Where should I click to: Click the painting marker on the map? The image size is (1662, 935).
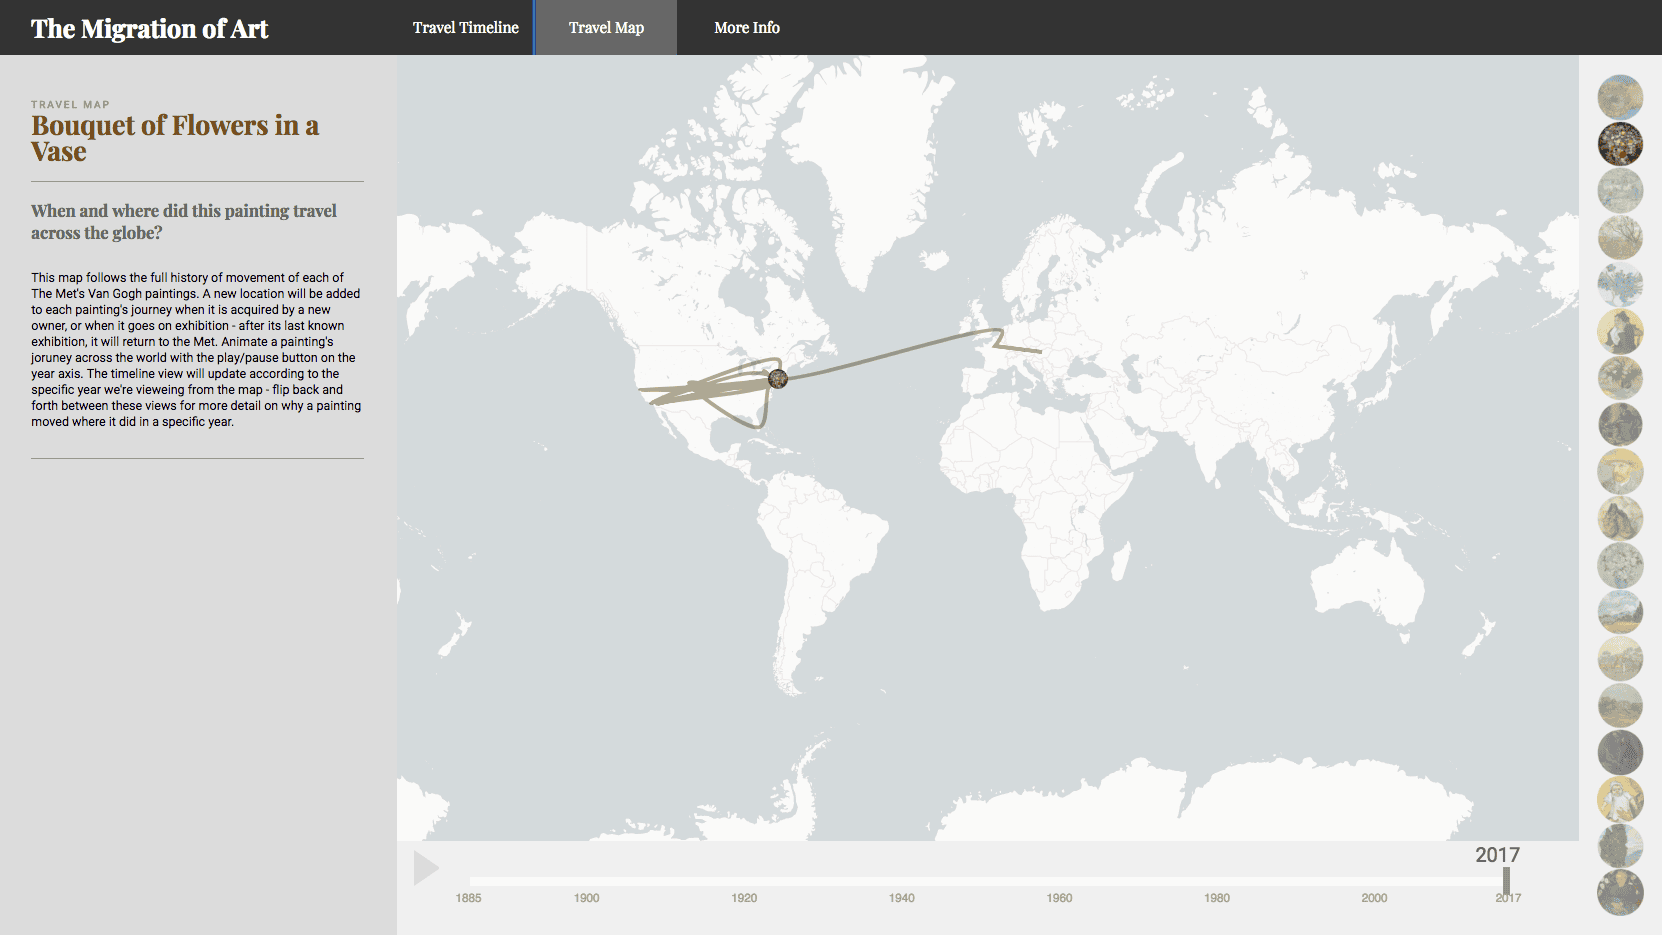pos(778,378)
